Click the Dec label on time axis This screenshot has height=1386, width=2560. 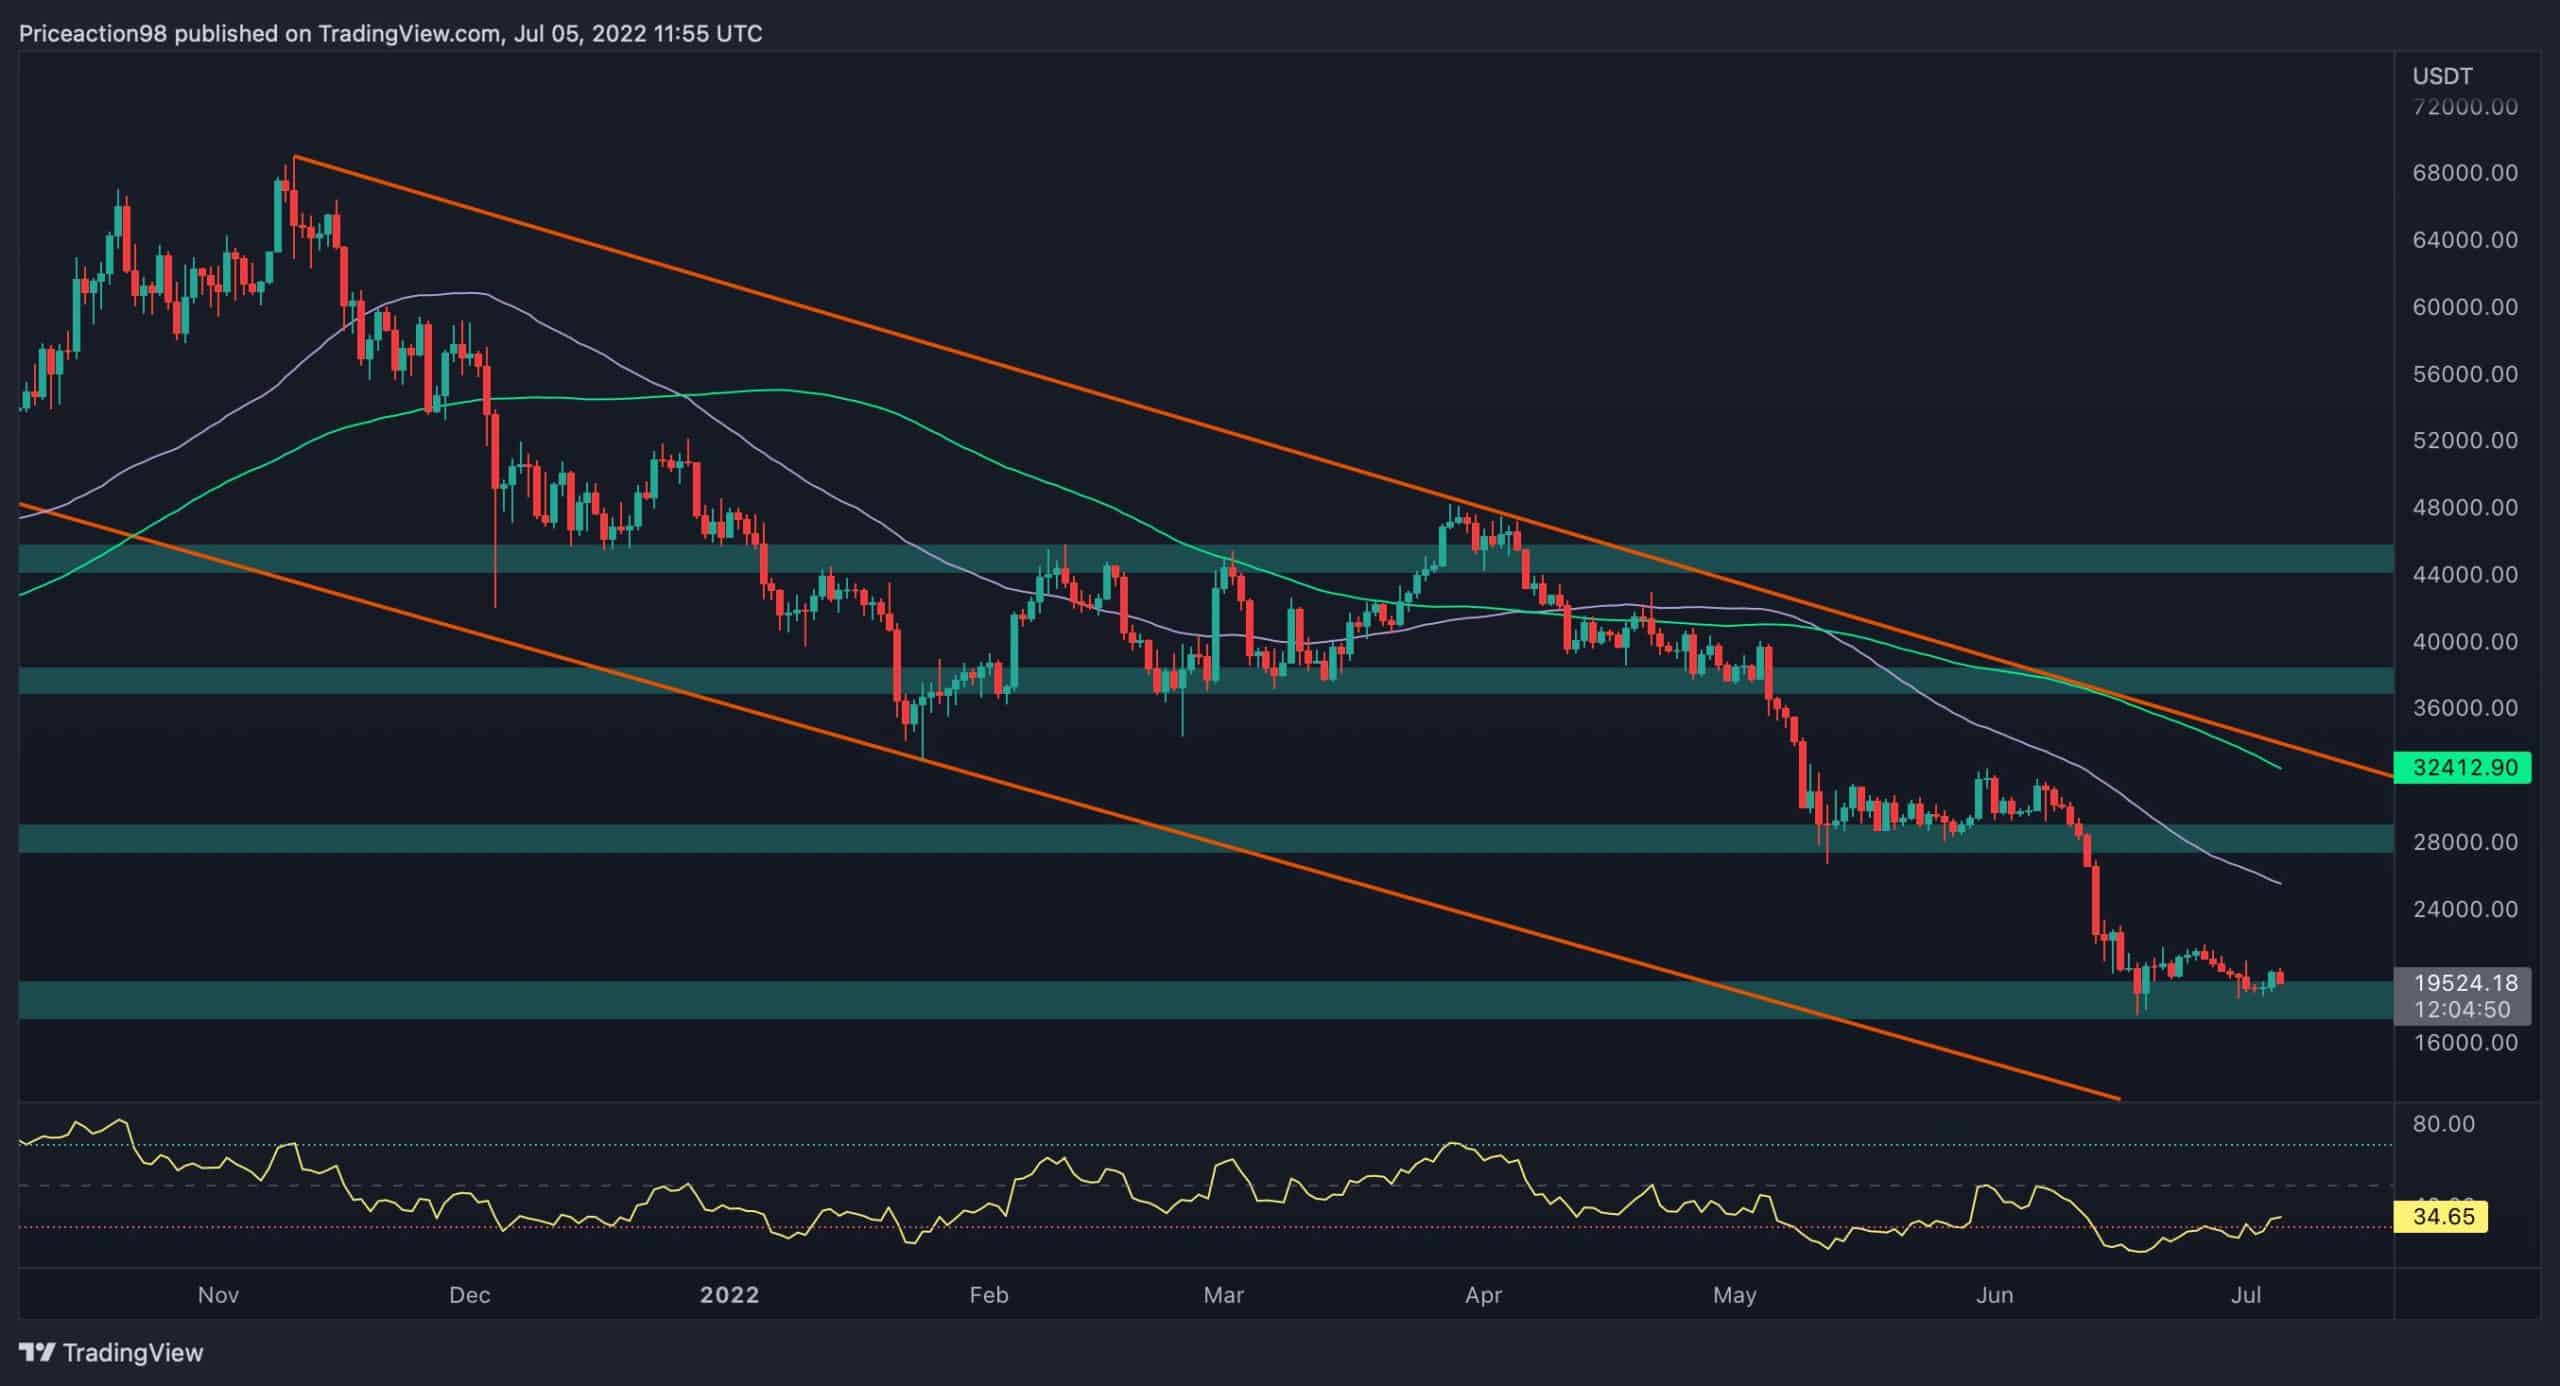coord(469,1295)
